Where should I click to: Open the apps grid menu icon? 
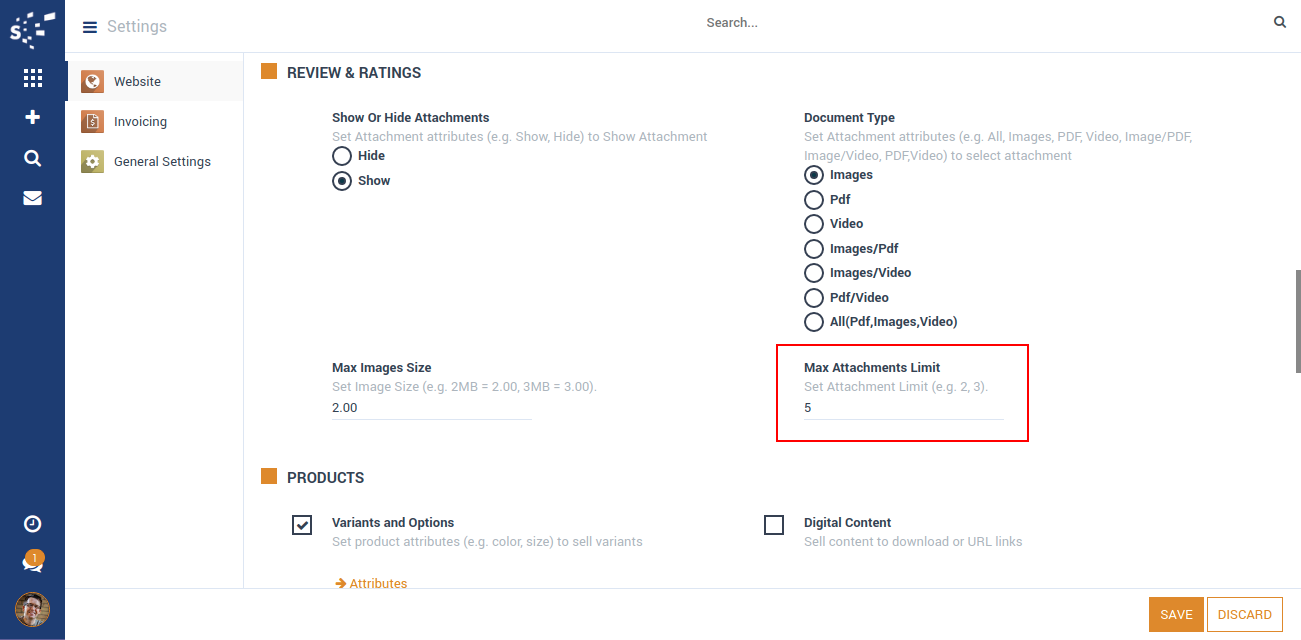tap(32, 78)
